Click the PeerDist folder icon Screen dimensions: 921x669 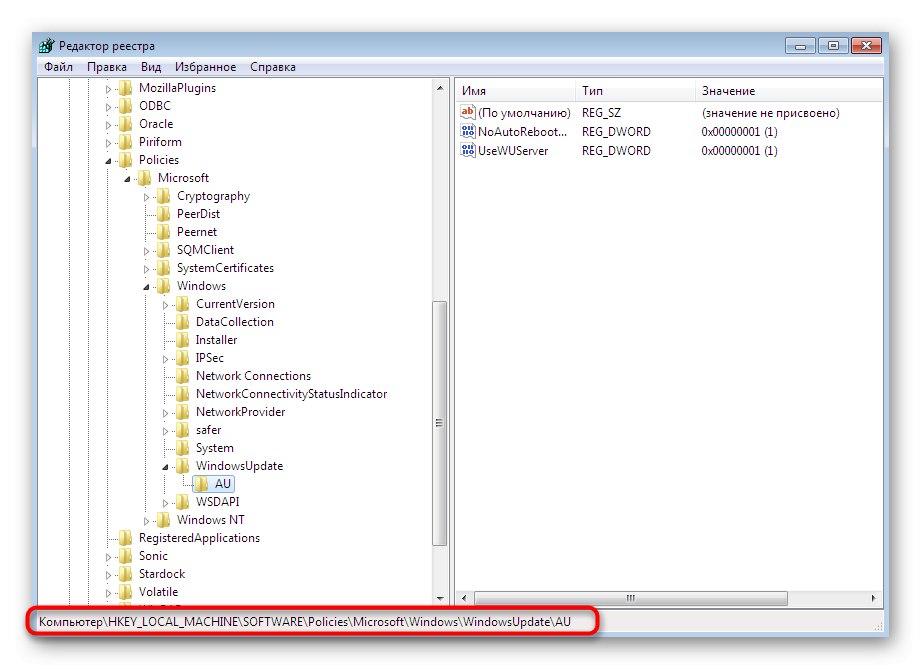[x=163, y=214]
